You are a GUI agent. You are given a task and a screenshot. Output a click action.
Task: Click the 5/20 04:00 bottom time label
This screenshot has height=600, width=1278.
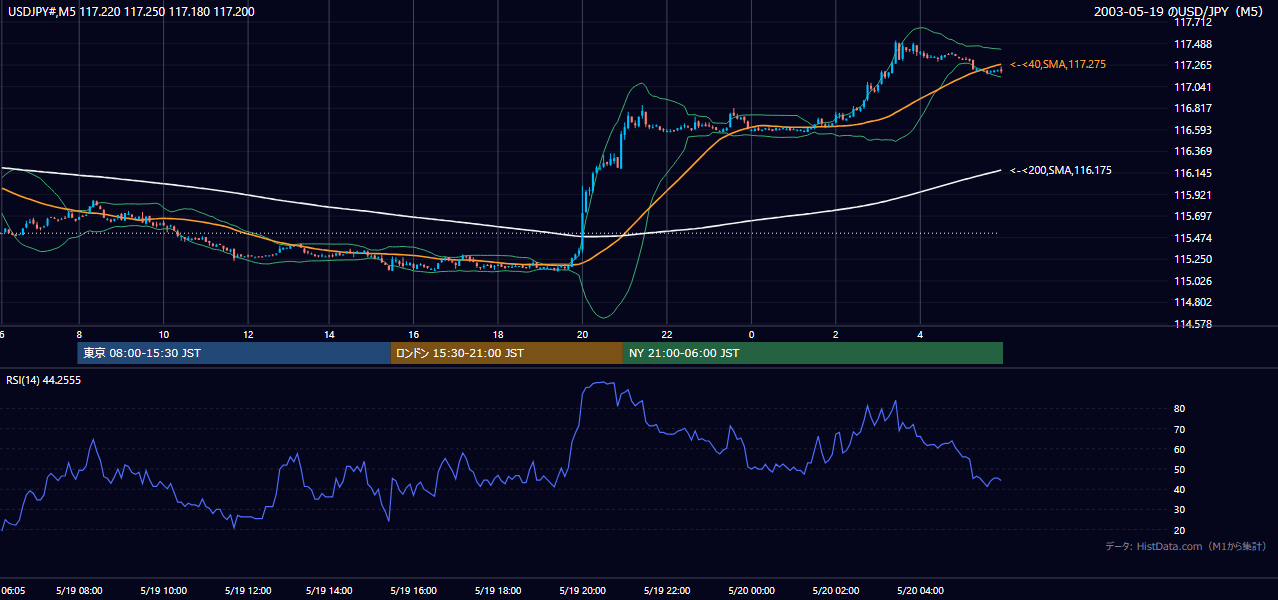(920, 590)
